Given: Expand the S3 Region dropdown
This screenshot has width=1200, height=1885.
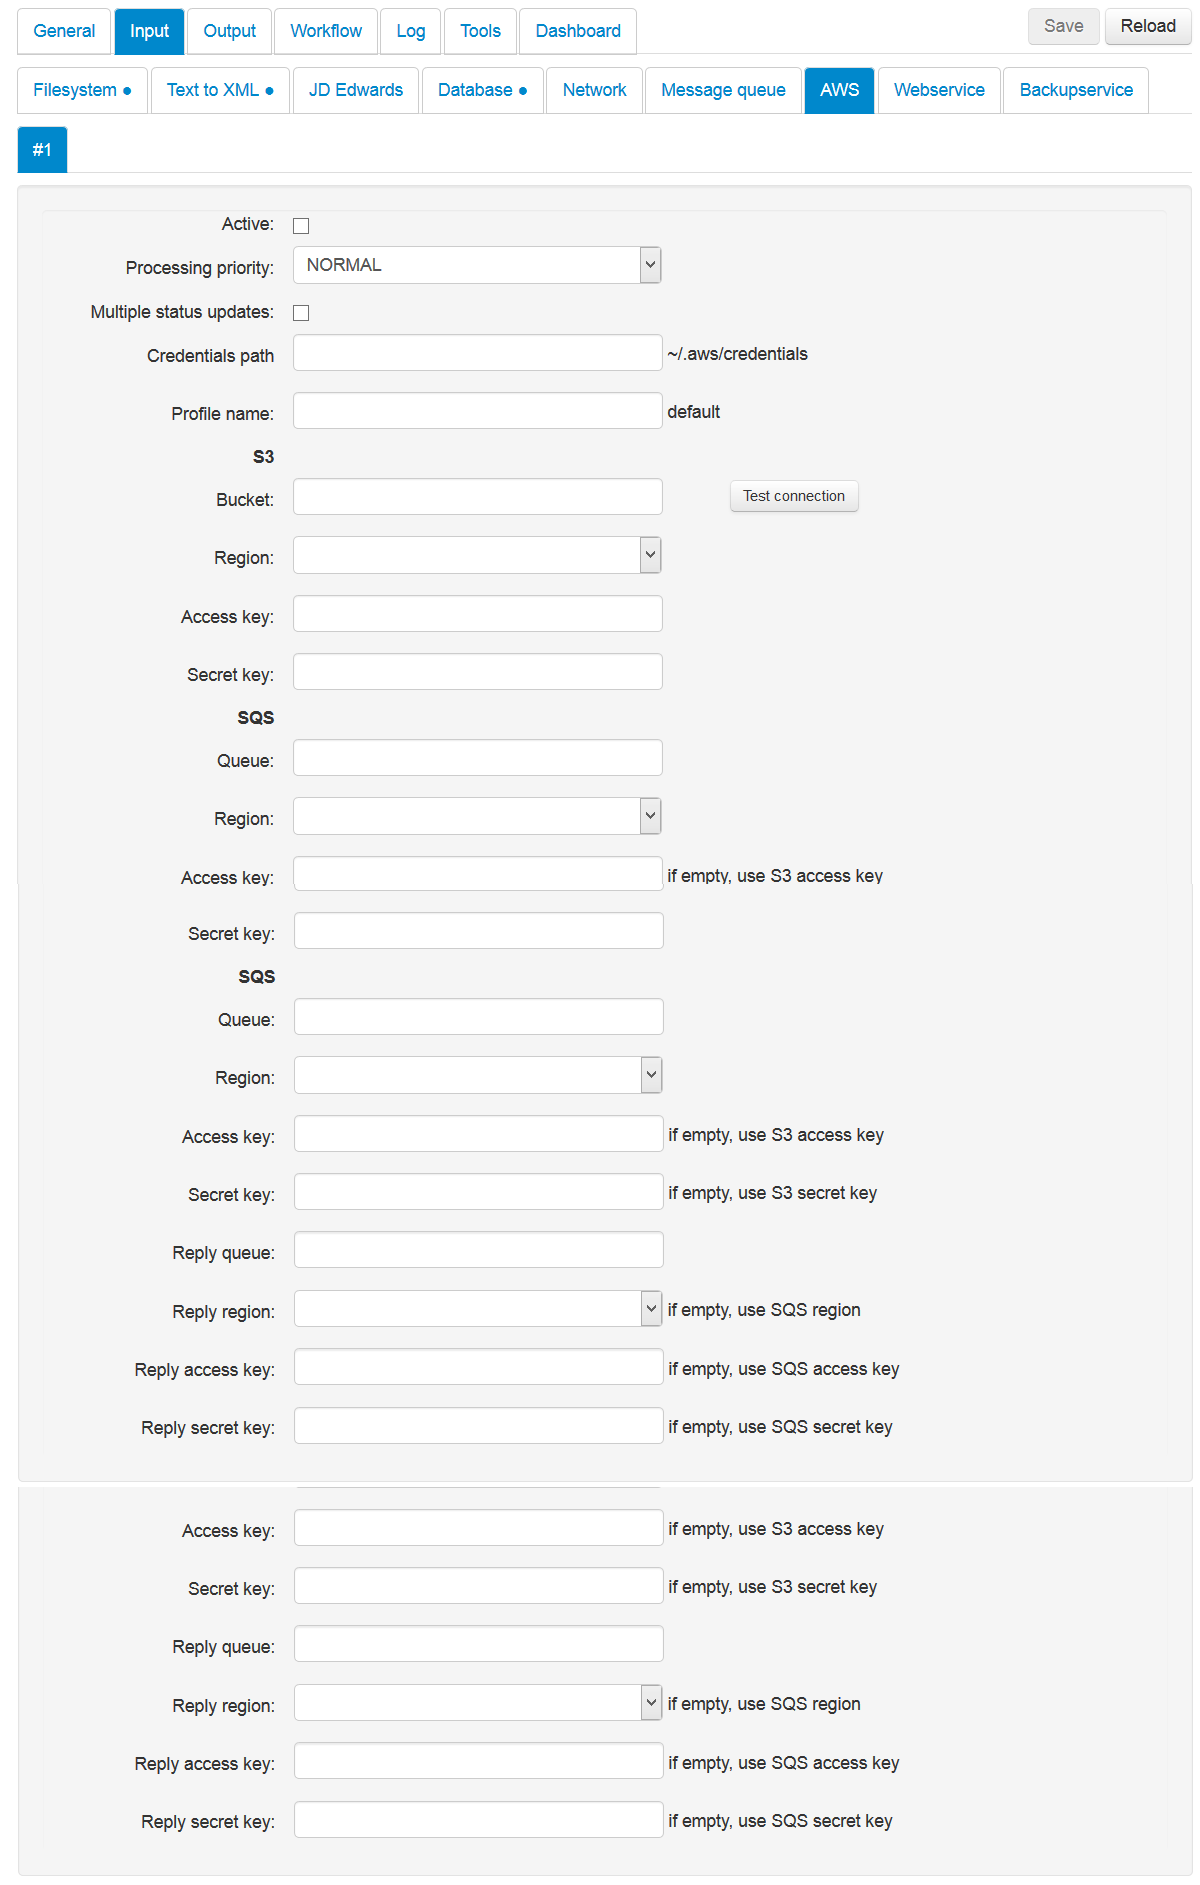Looking at the screenshot, I should point(477,555).
